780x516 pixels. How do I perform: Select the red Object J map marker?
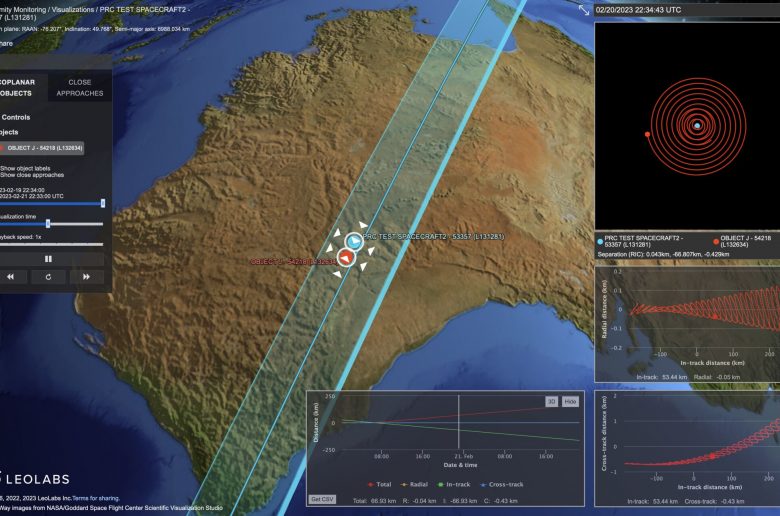pos(344,258)
